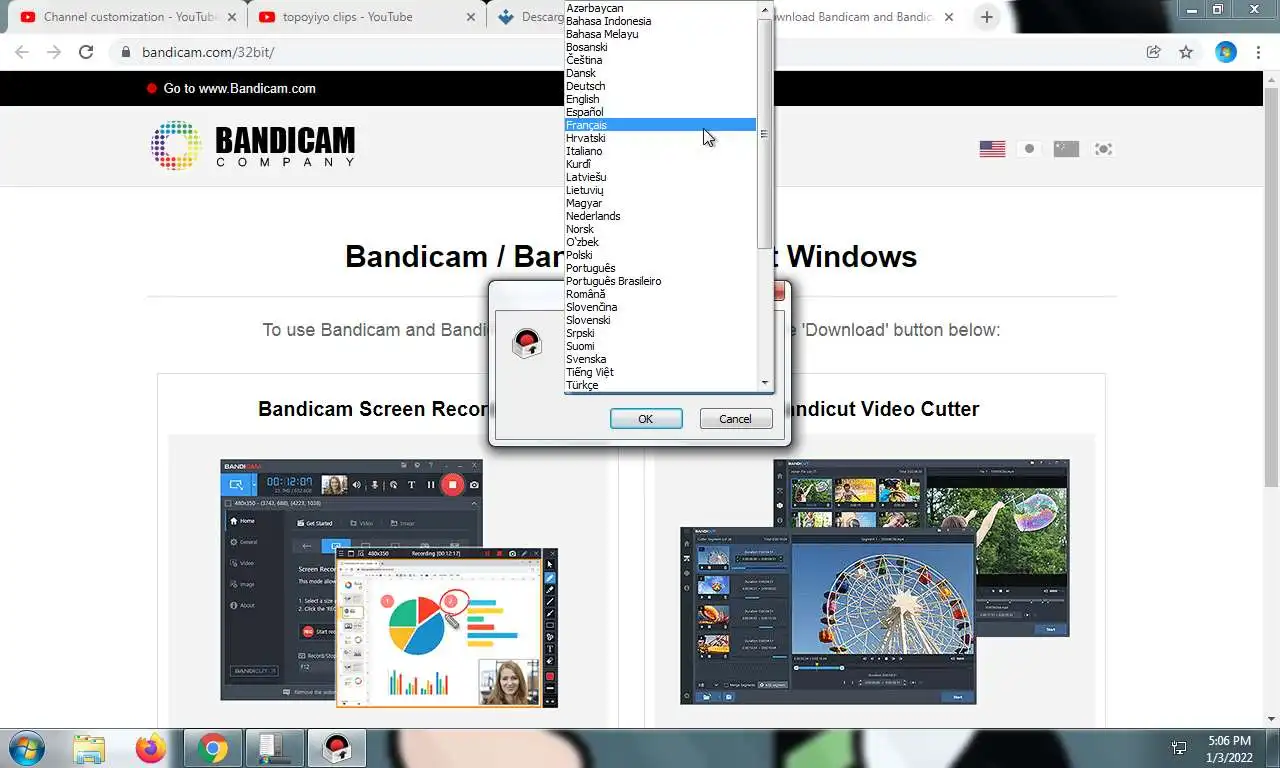
Task: Choose English from the language list
Action: coord(660,99)
